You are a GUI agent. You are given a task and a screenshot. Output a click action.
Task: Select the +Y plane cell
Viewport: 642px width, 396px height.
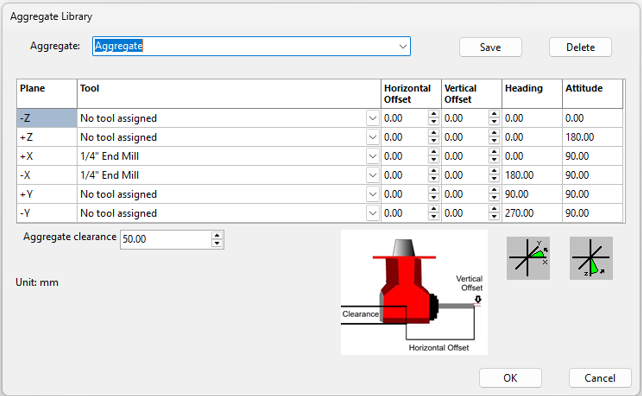(x=47, y=194)
